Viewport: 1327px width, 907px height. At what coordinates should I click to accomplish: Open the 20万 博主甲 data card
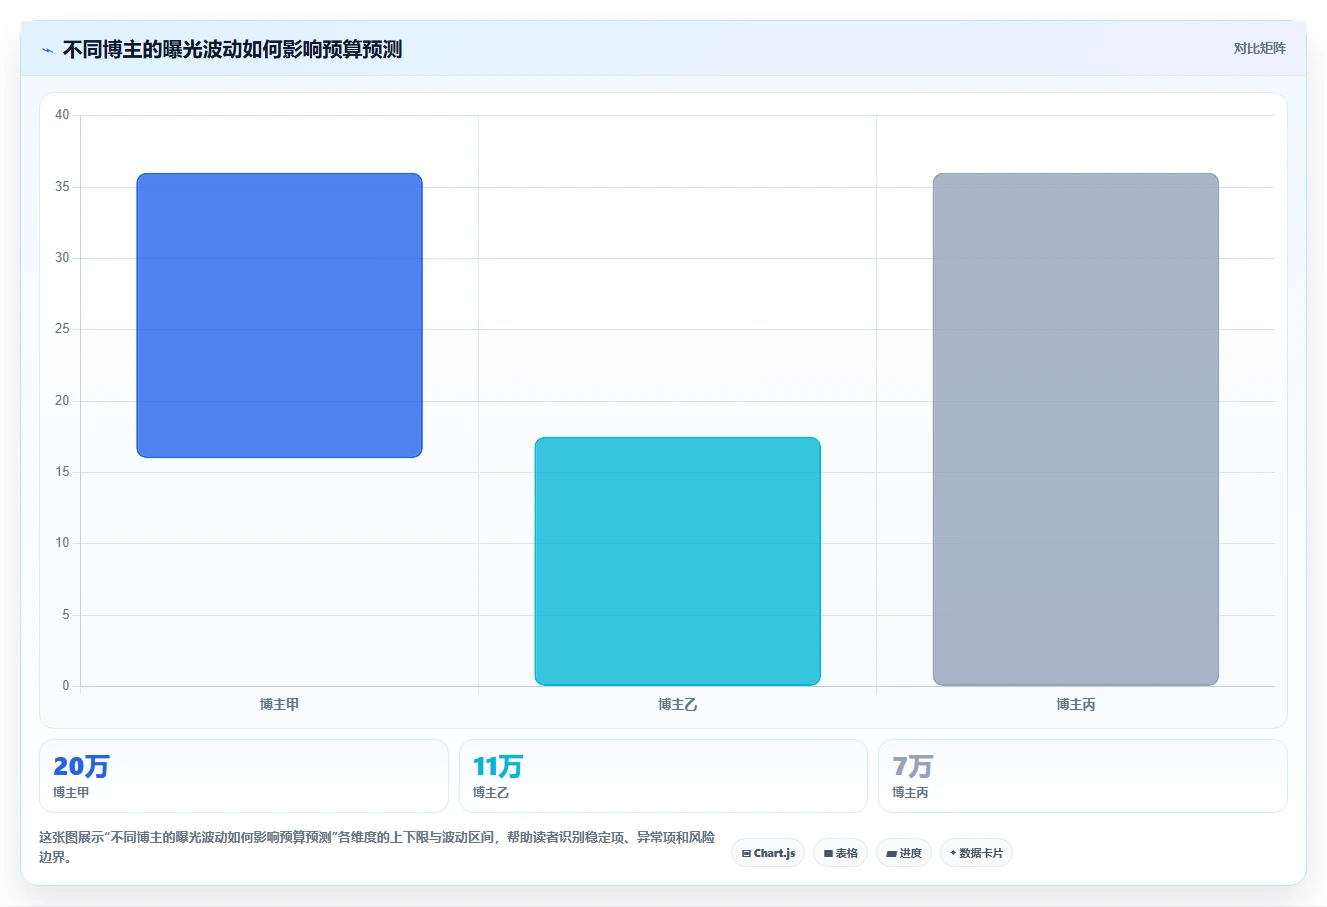pyautogui.click(x=244, y=776)
